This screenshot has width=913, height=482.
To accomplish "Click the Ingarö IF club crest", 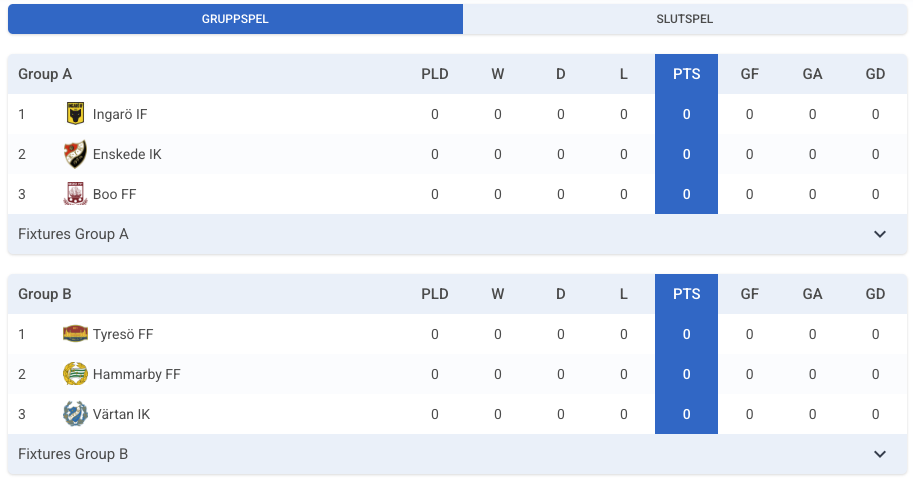I will point(75,114).
